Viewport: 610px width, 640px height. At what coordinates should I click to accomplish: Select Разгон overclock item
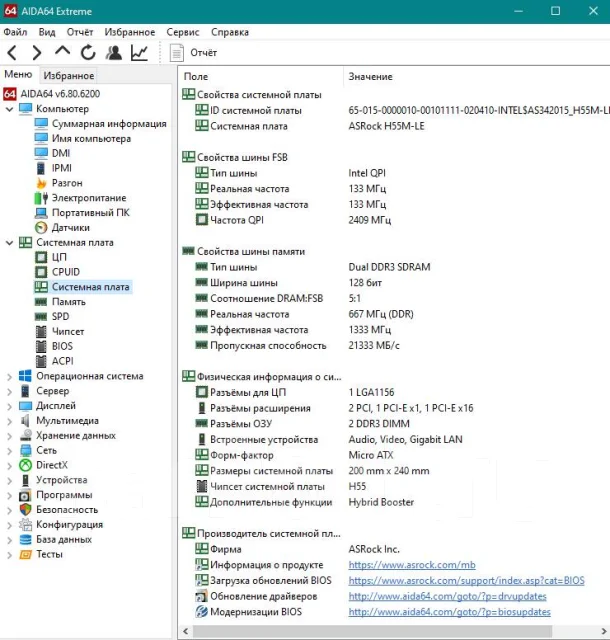pos(67,183)
